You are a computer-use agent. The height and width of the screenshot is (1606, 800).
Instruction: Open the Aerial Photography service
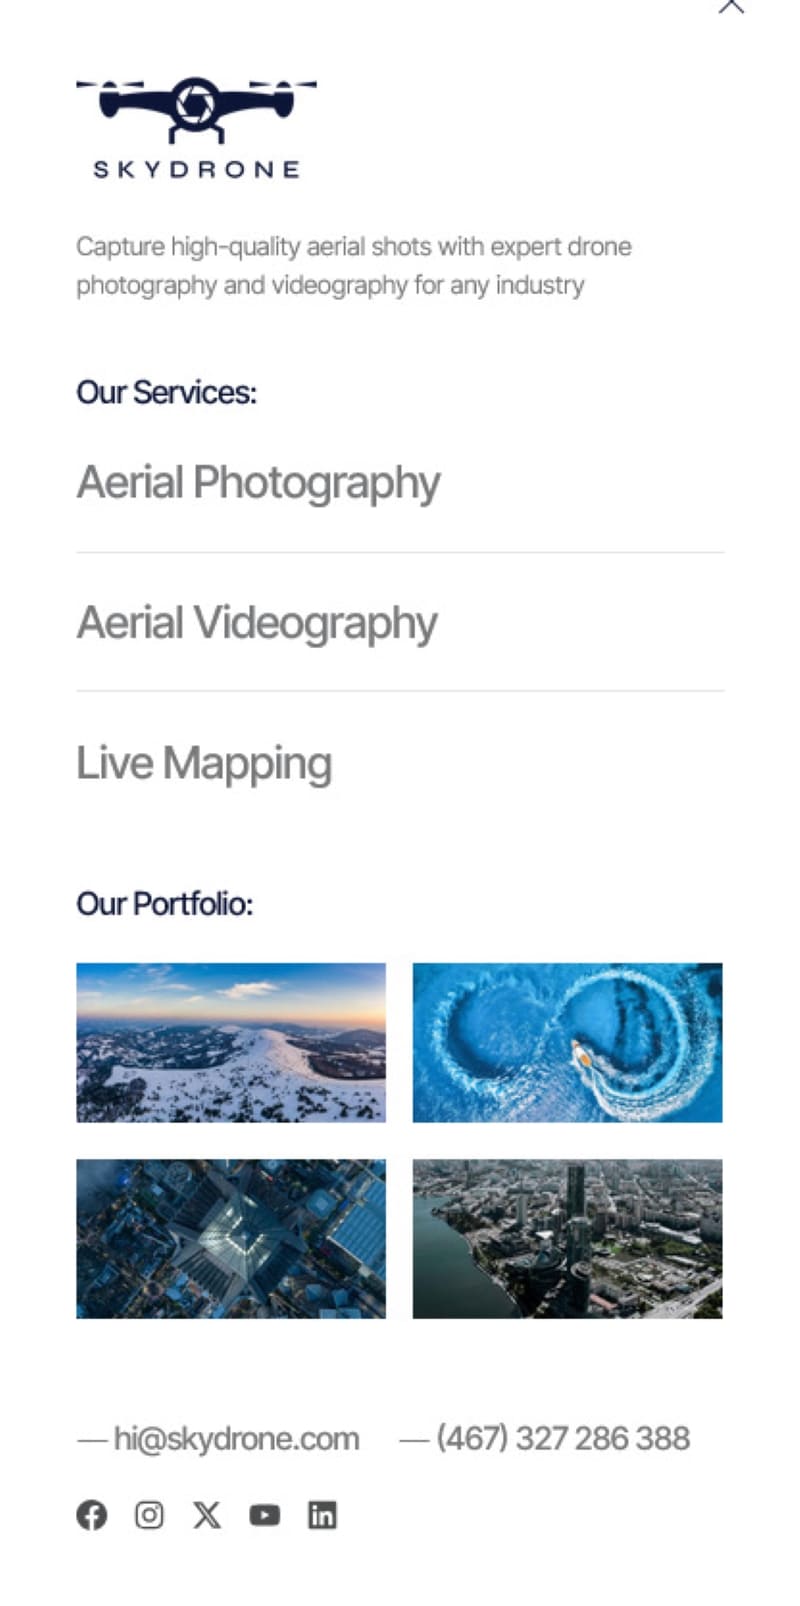coord(258,483)
